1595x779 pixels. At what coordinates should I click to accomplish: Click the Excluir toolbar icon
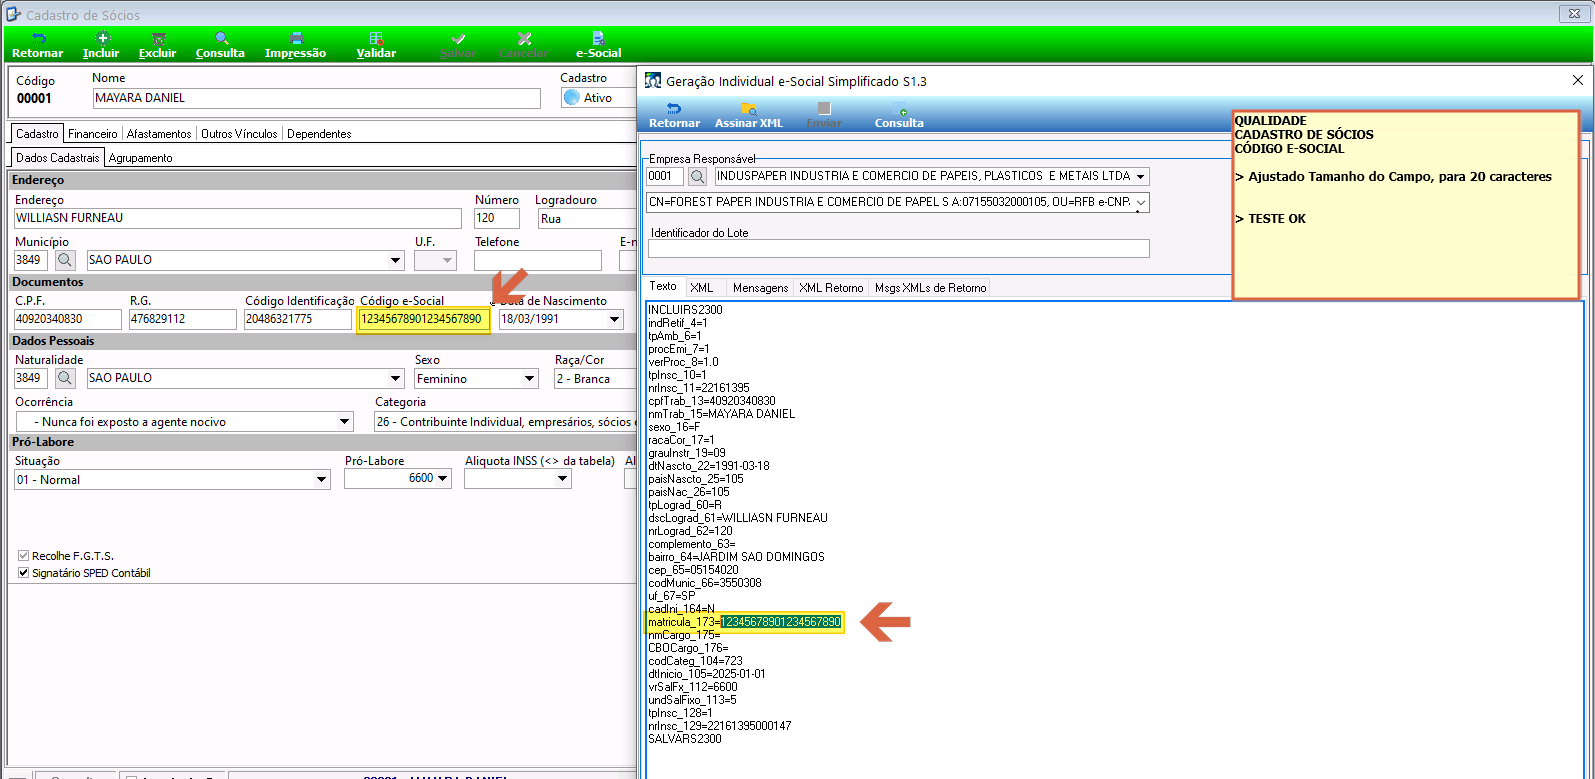(x=157, y=45)
